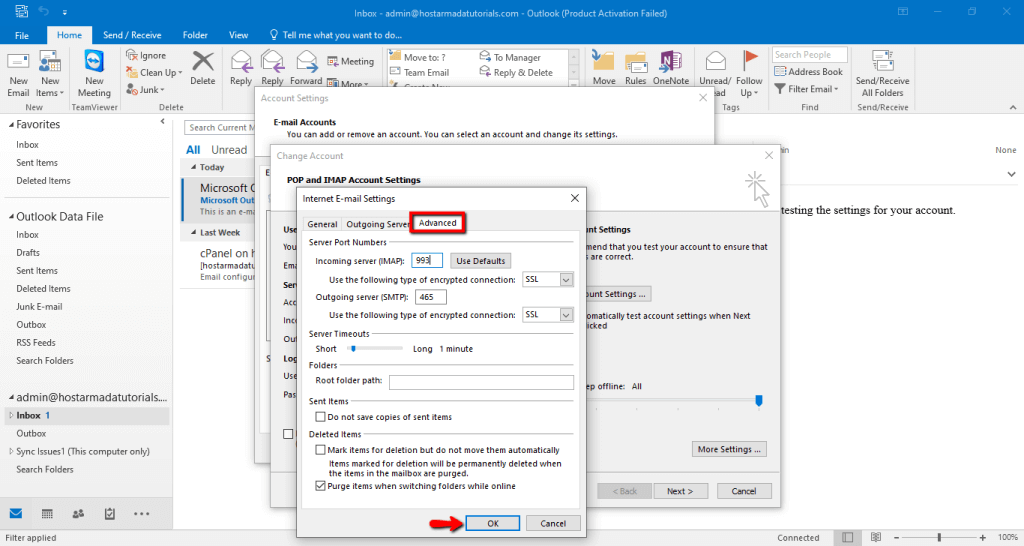Select the Advanced tab

(438, 223)
